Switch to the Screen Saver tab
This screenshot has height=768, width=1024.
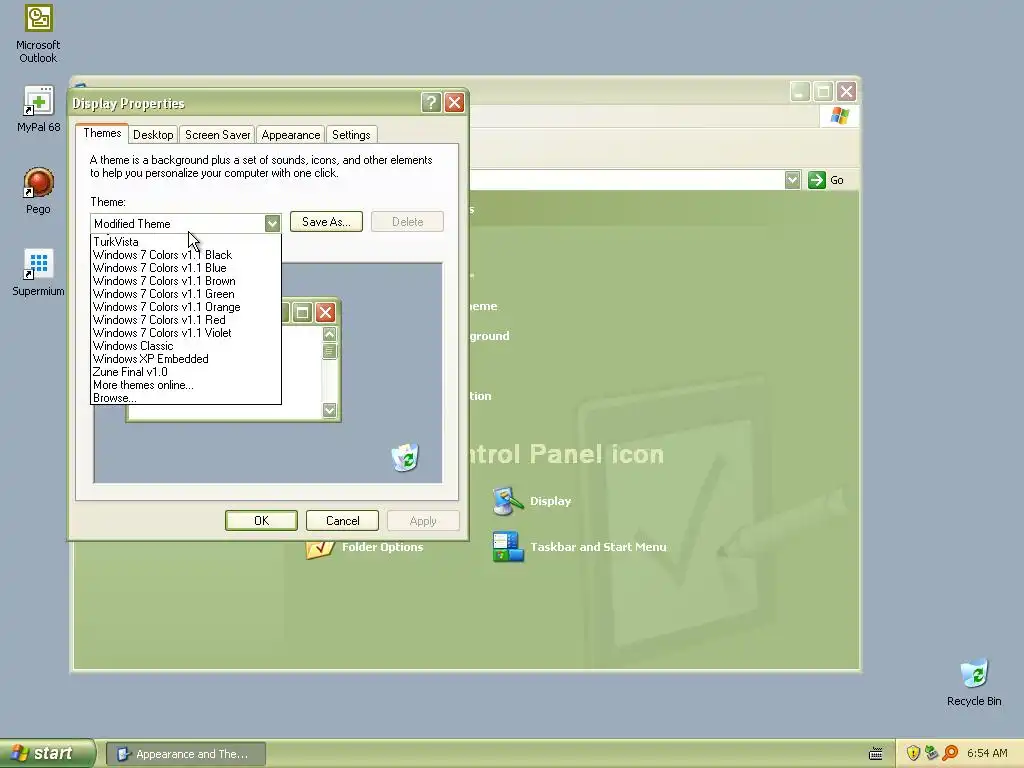pyautogui.click(x=217, y=135)
